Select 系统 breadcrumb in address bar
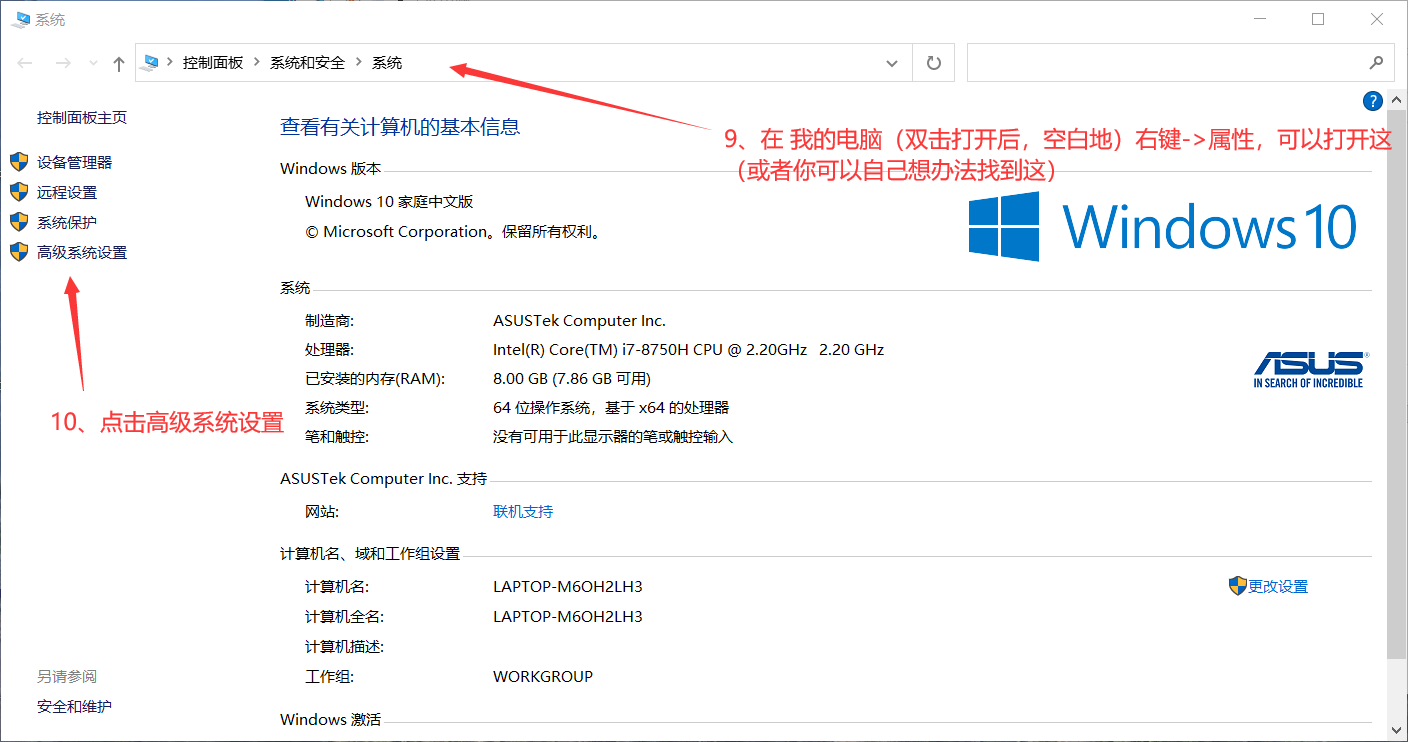 tap(387, 62)
